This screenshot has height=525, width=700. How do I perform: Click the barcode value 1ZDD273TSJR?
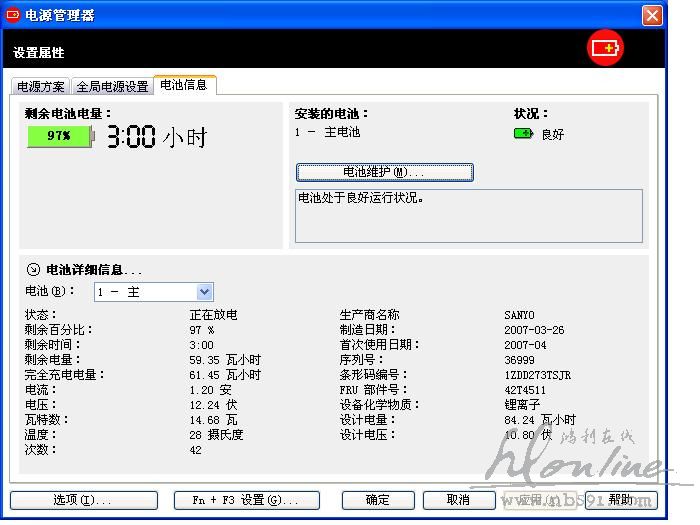click(537, 375)
